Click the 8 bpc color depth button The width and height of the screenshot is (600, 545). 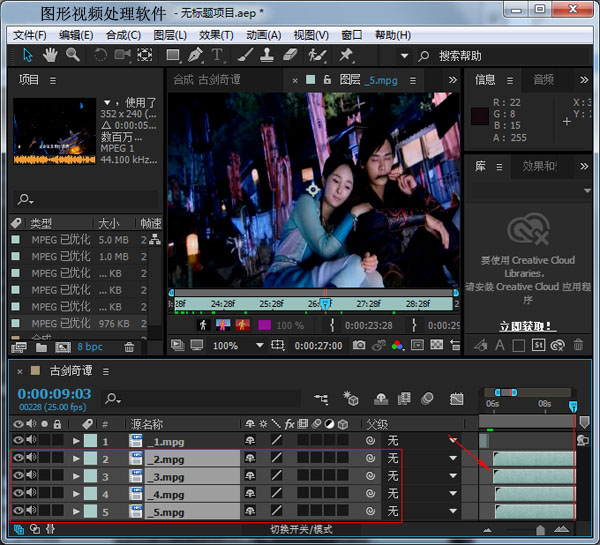(90, 347)
